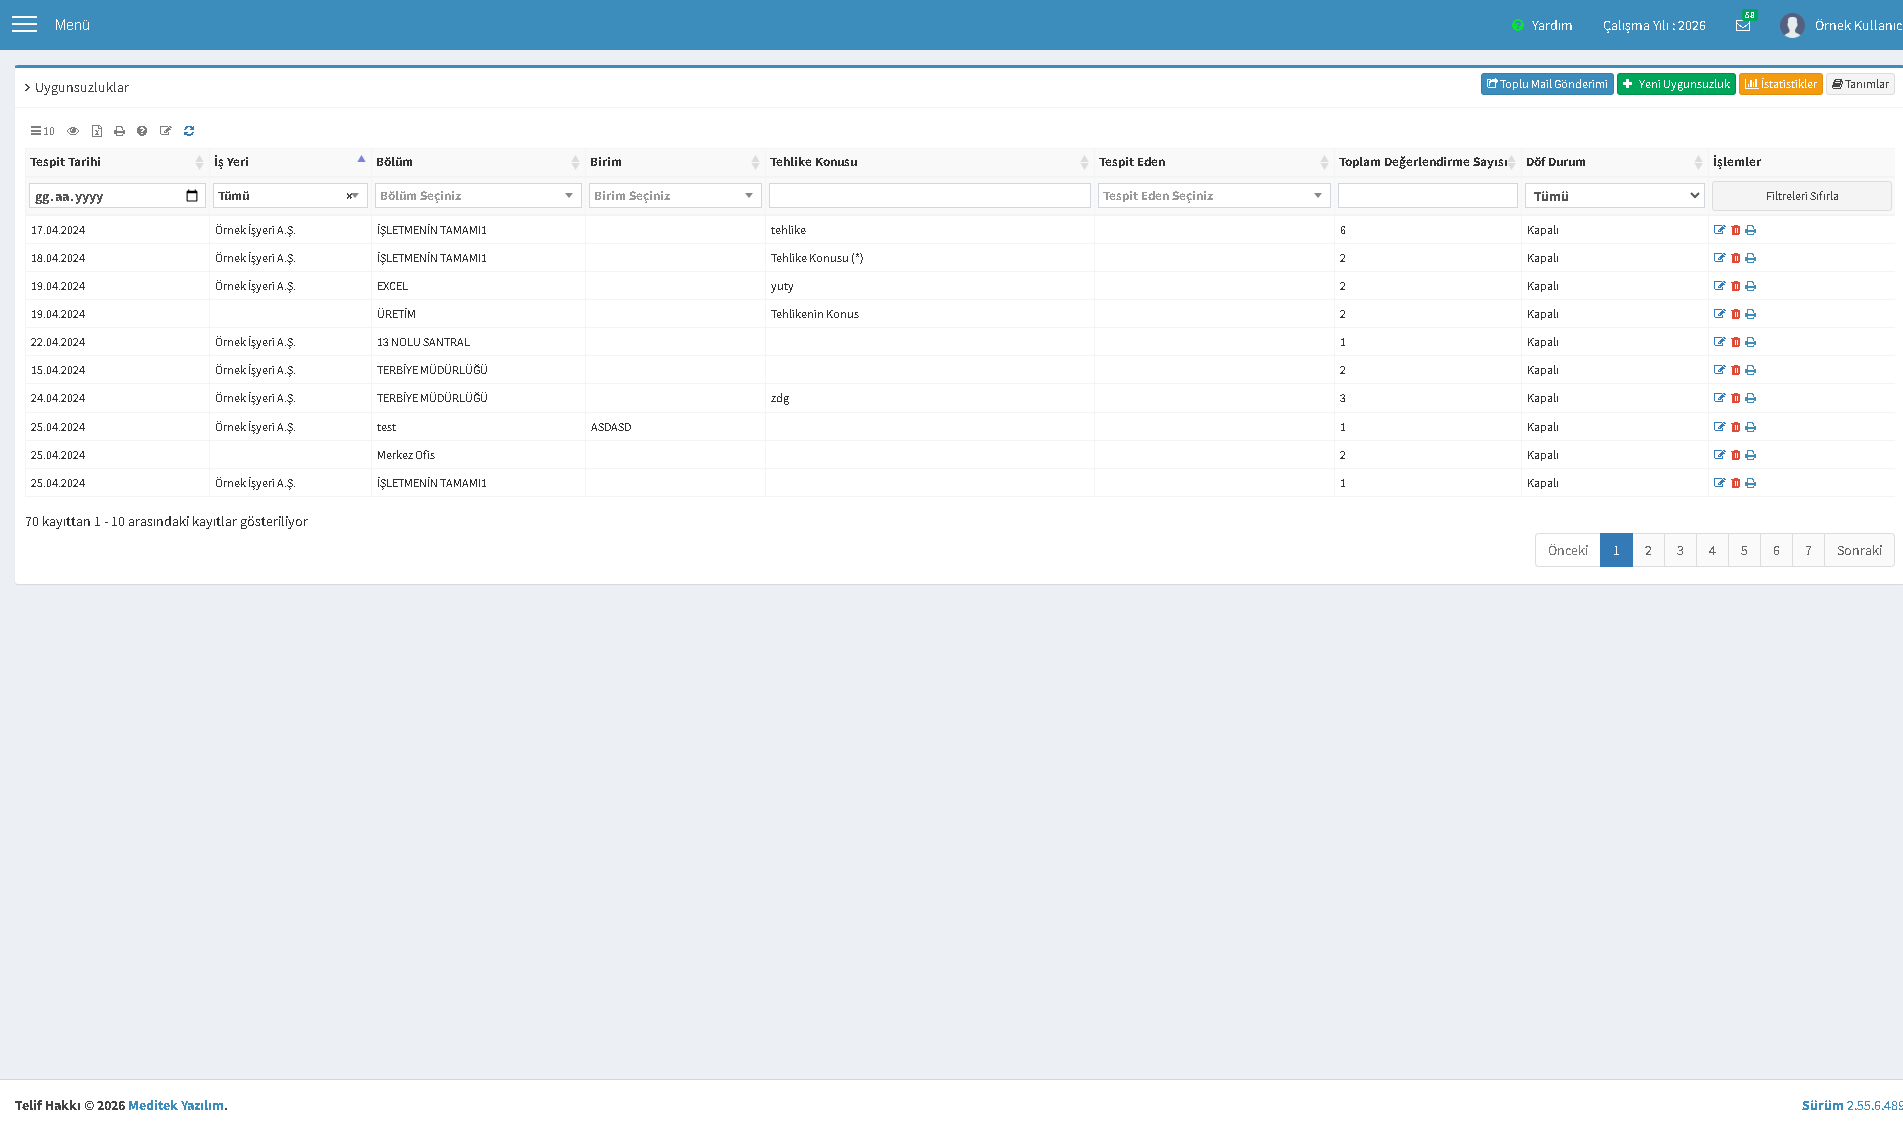Delete the 13 NOLU SANTRAL row
This screenshot has width=1903, height=1130.
(1736, 342)
